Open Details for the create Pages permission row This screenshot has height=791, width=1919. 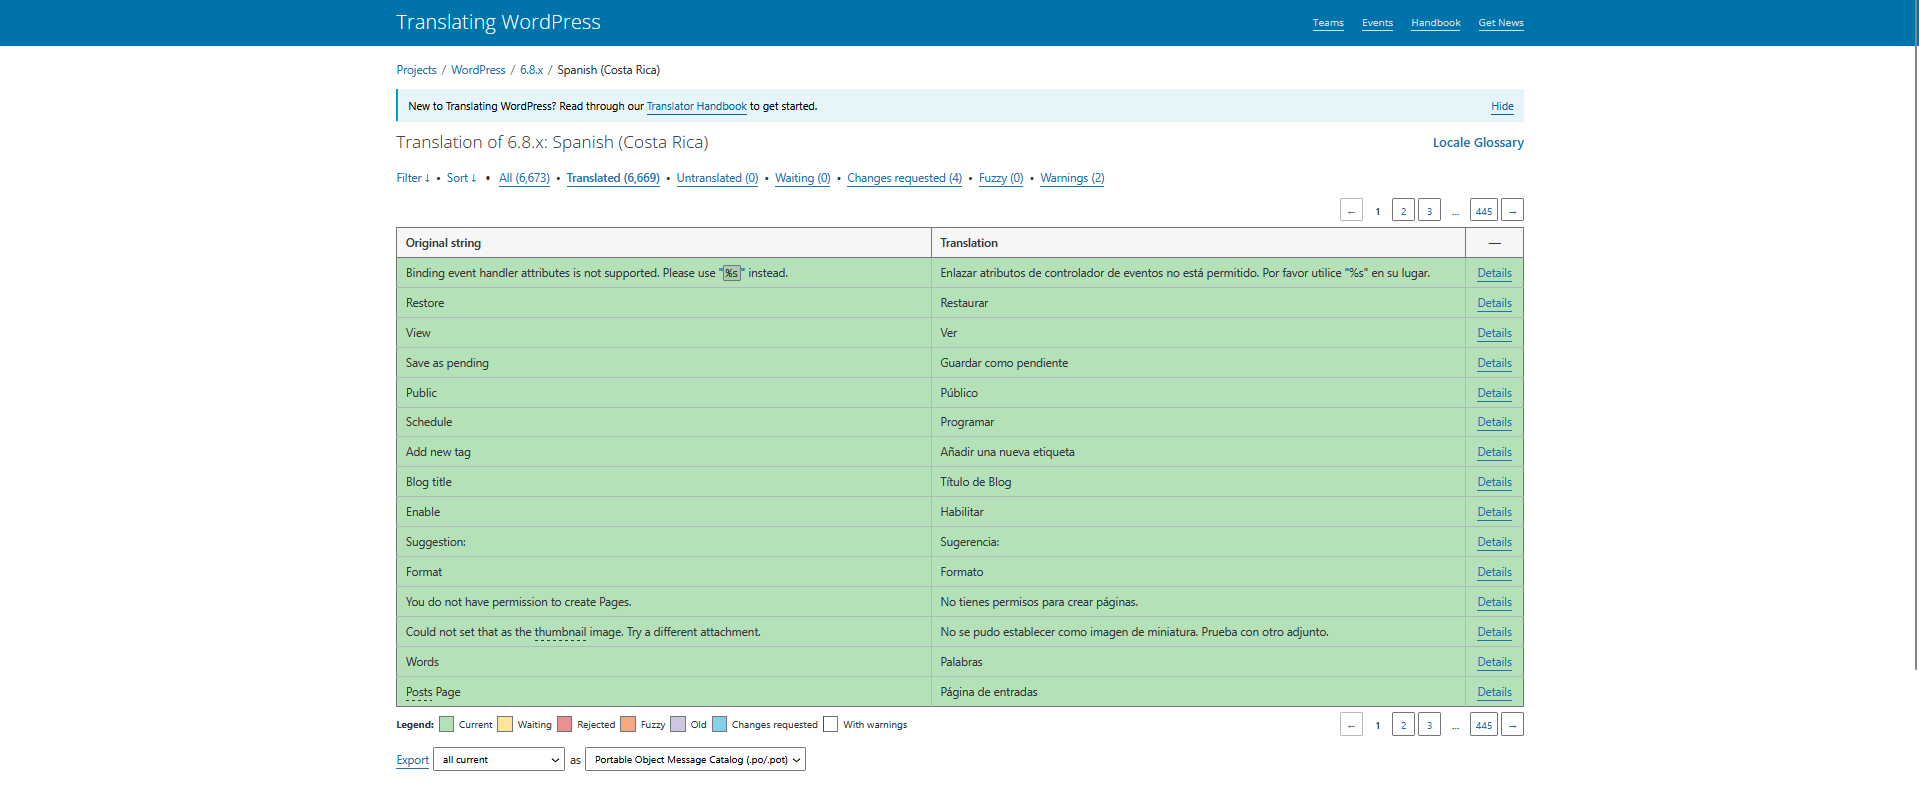(1494, 602)
